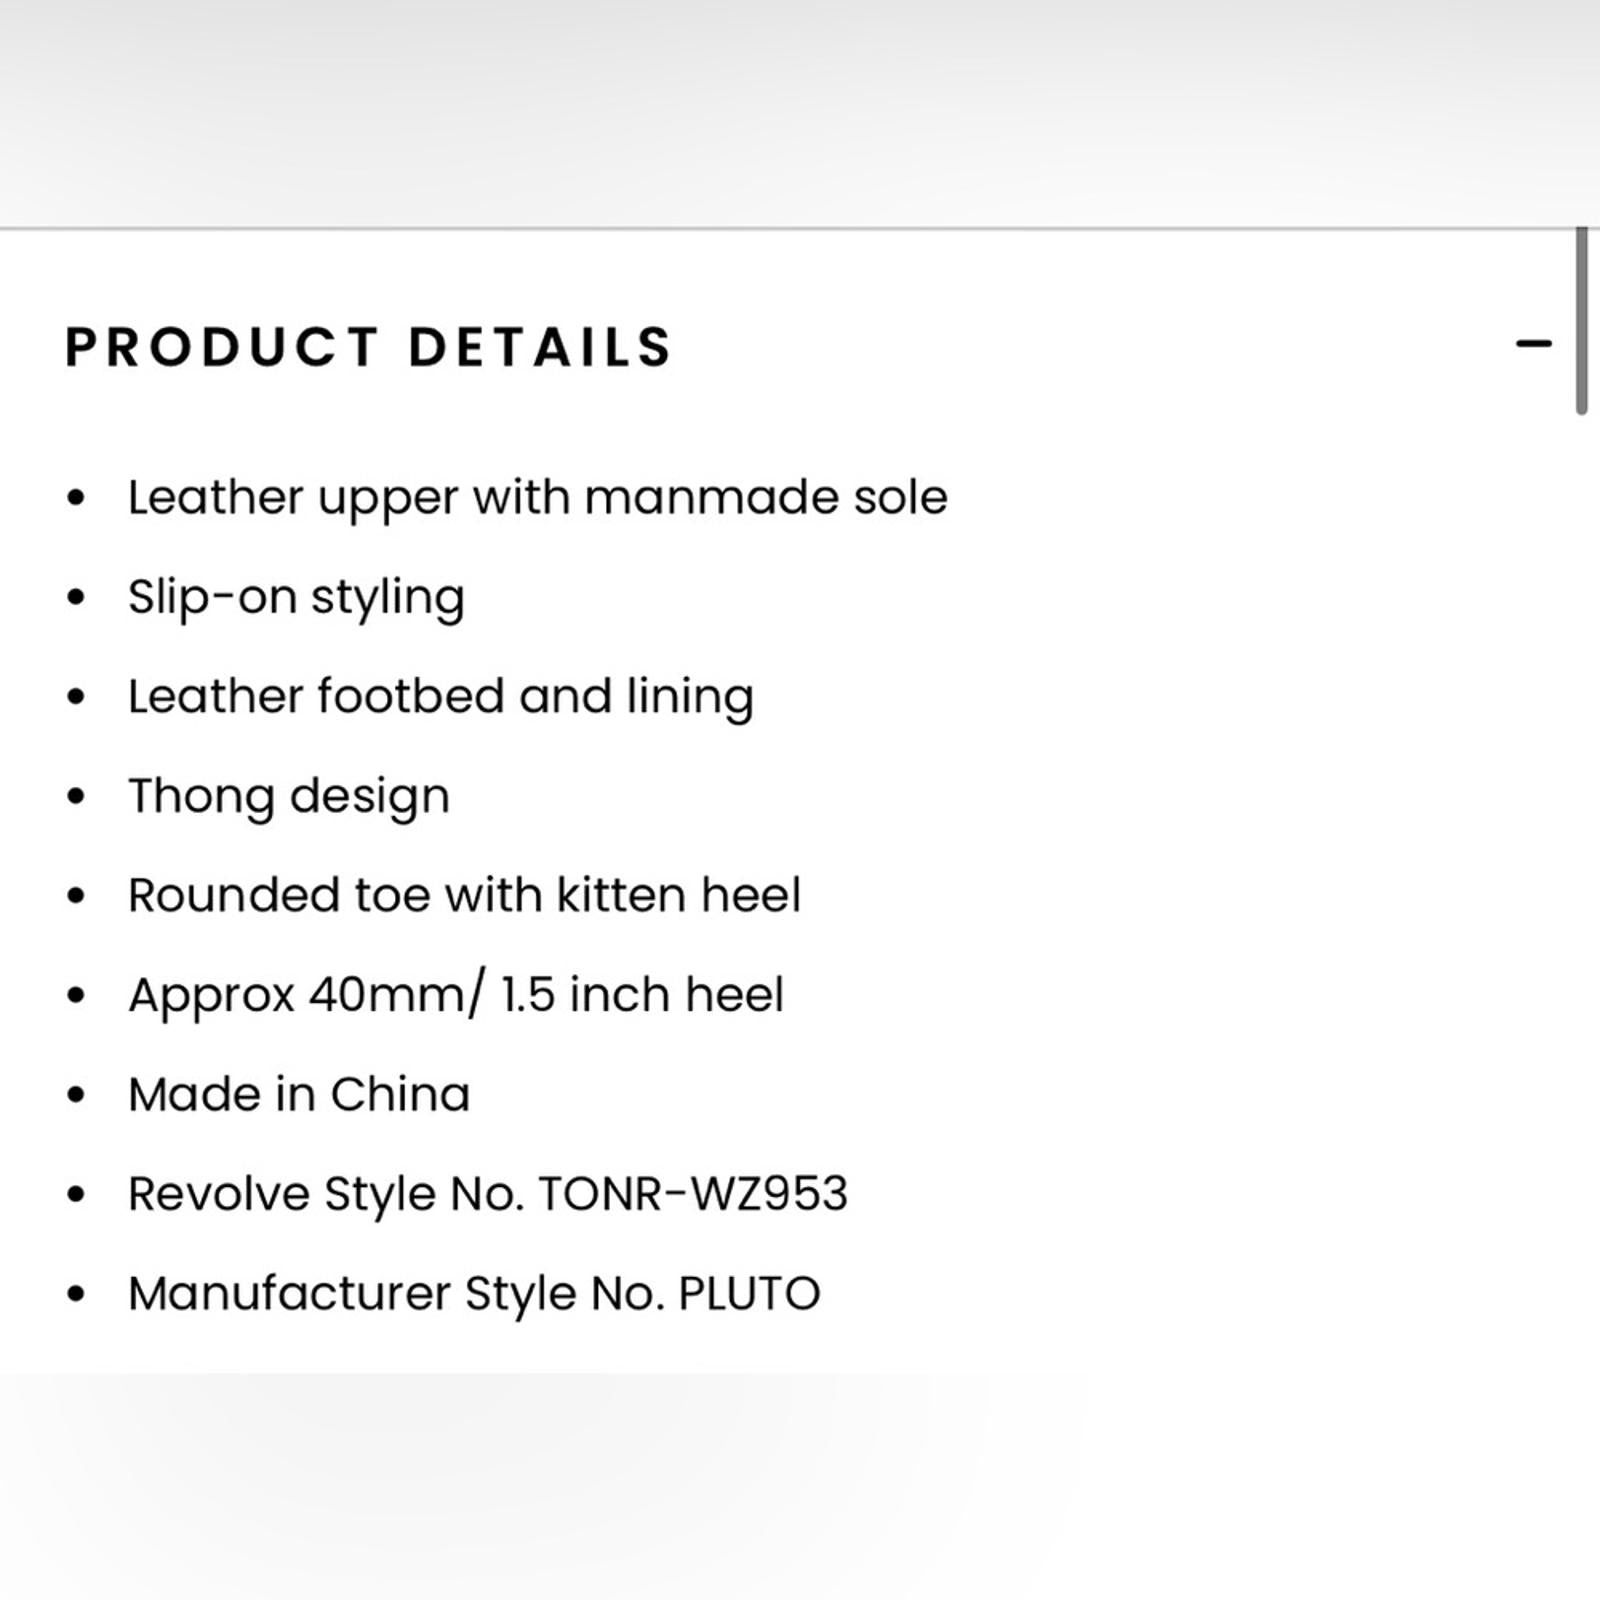Click the bullet before "Made in China"
This screenshot has width=1600, height=1600.
coord(76,1094)
